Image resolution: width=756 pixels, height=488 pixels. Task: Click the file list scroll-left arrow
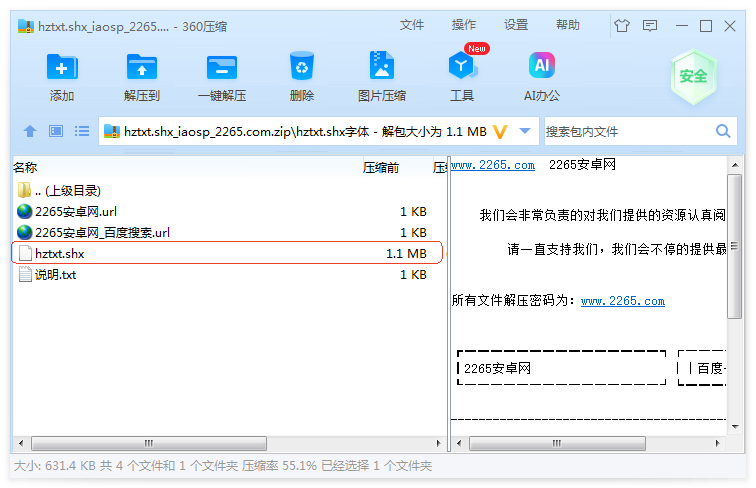tap(21, 443)
